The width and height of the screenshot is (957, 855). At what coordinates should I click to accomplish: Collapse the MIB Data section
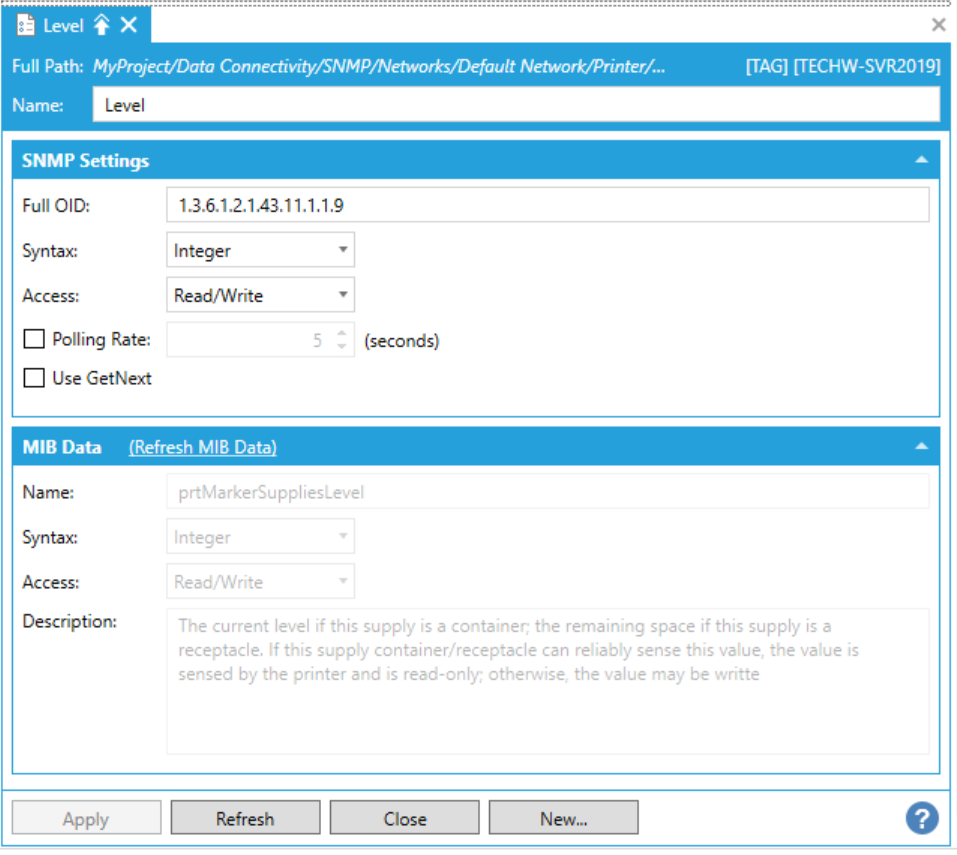click(x=921, y=447)
